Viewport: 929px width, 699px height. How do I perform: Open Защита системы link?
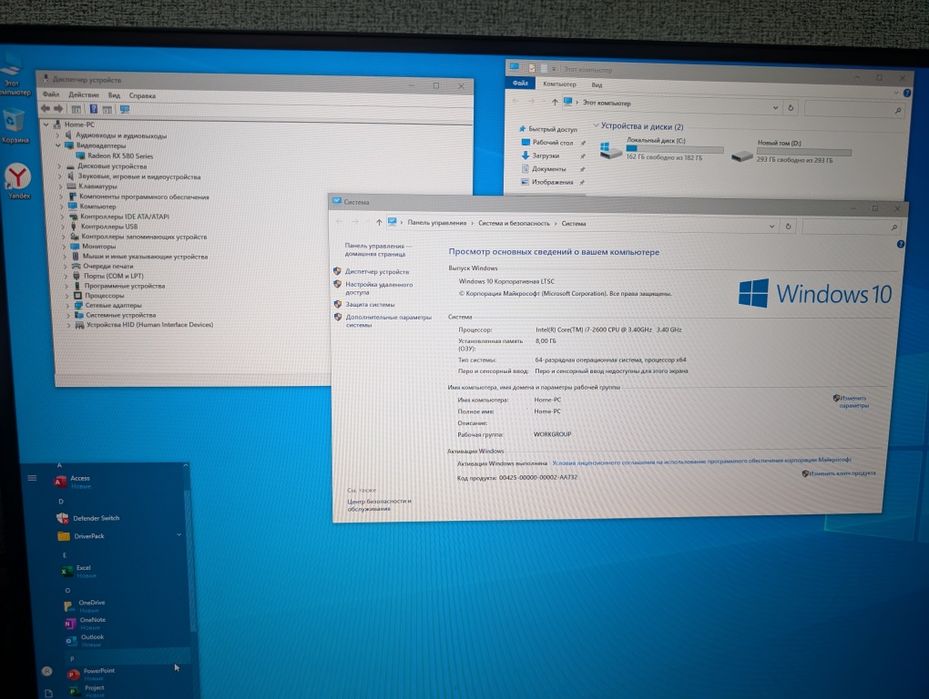370,304
